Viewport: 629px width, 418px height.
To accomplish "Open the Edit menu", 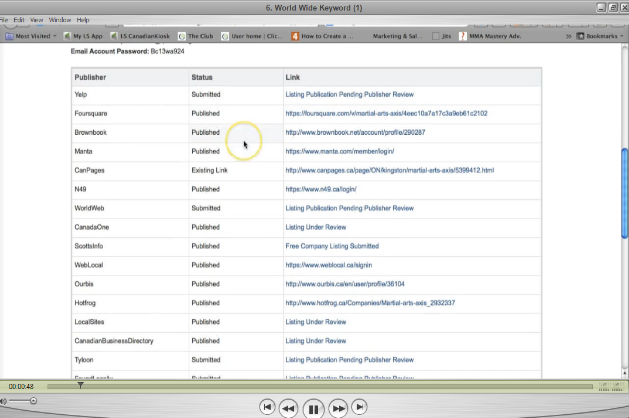I will [x=19, y=20].
